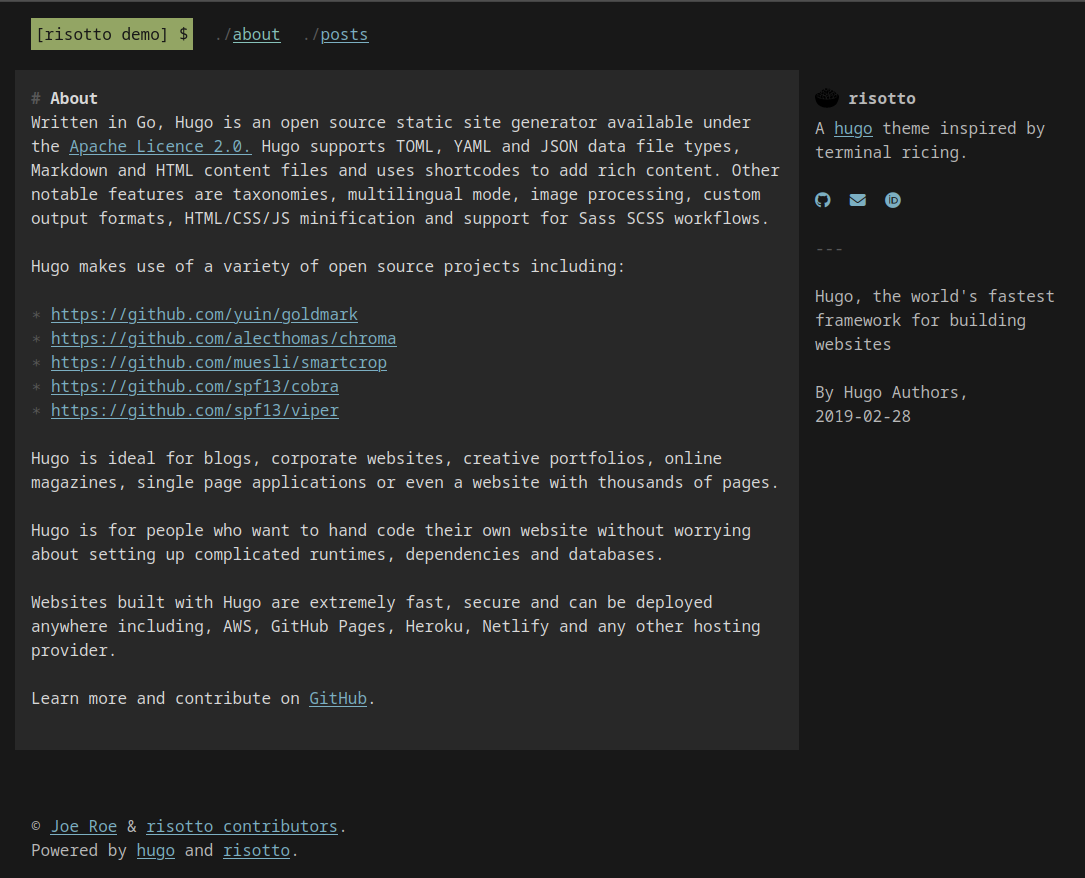Viewport: 1085px width, 878px height.
Task: Open the GitHub profile icon in sidebar
Action: 823,200
